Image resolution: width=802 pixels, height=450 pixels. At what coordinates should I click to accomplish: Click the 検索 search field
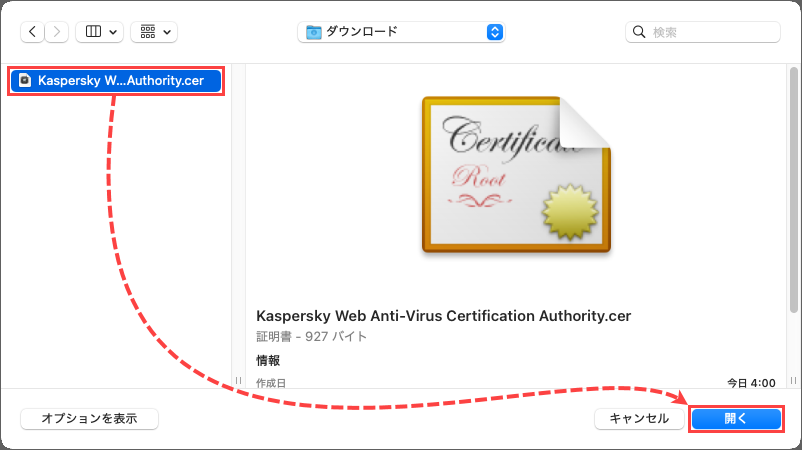click(x=703, y=32)
